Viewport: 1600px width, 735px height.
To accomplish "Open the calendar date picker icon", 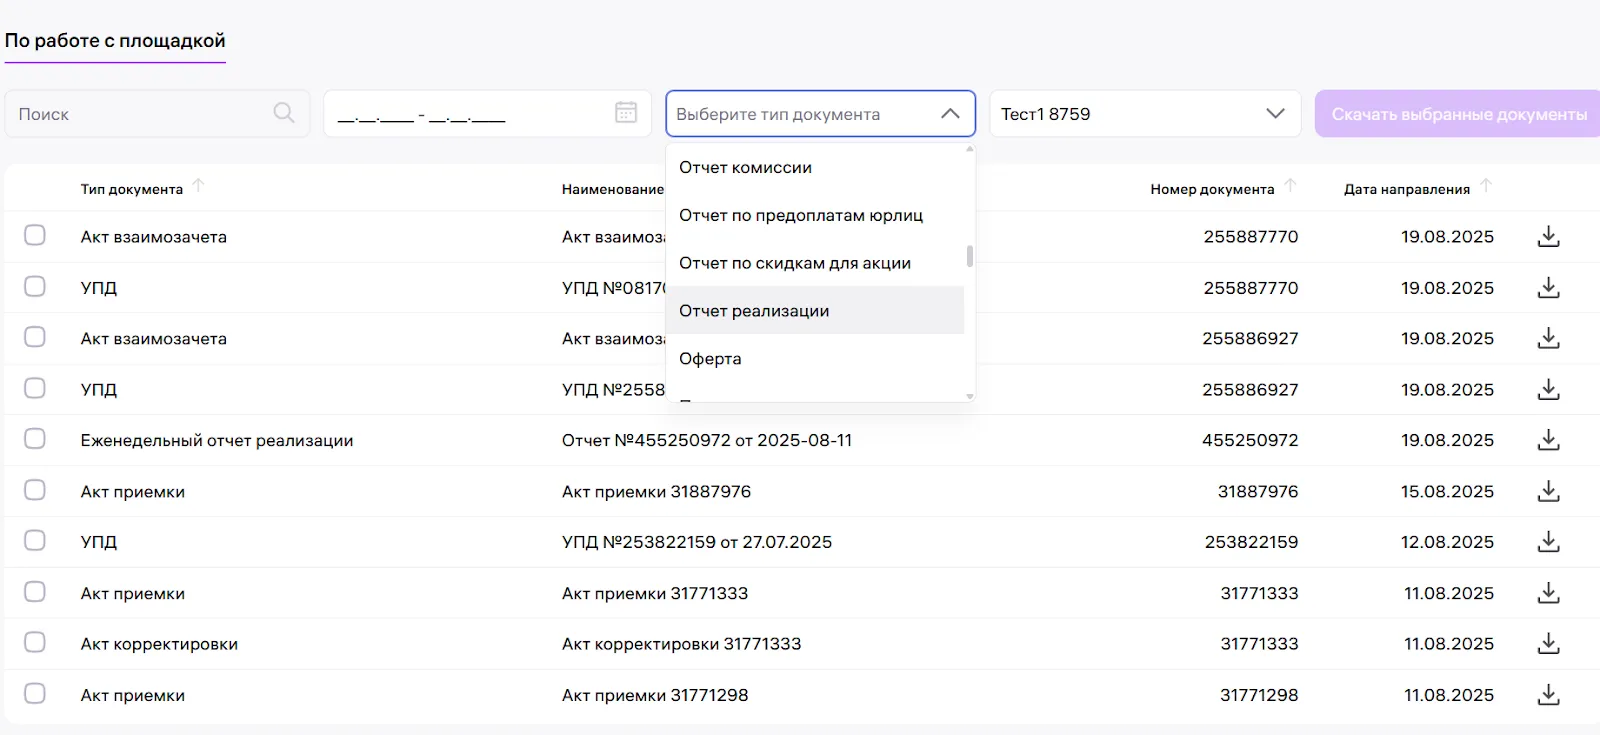I will (626, 113).
